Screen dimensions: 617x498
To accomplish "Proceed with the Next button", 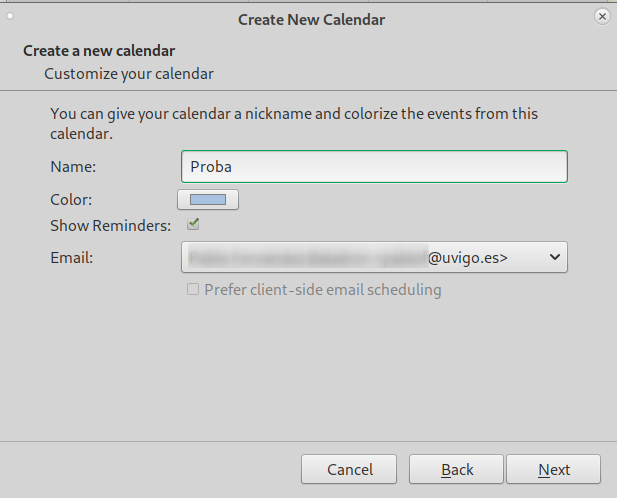I will point(554,469).
